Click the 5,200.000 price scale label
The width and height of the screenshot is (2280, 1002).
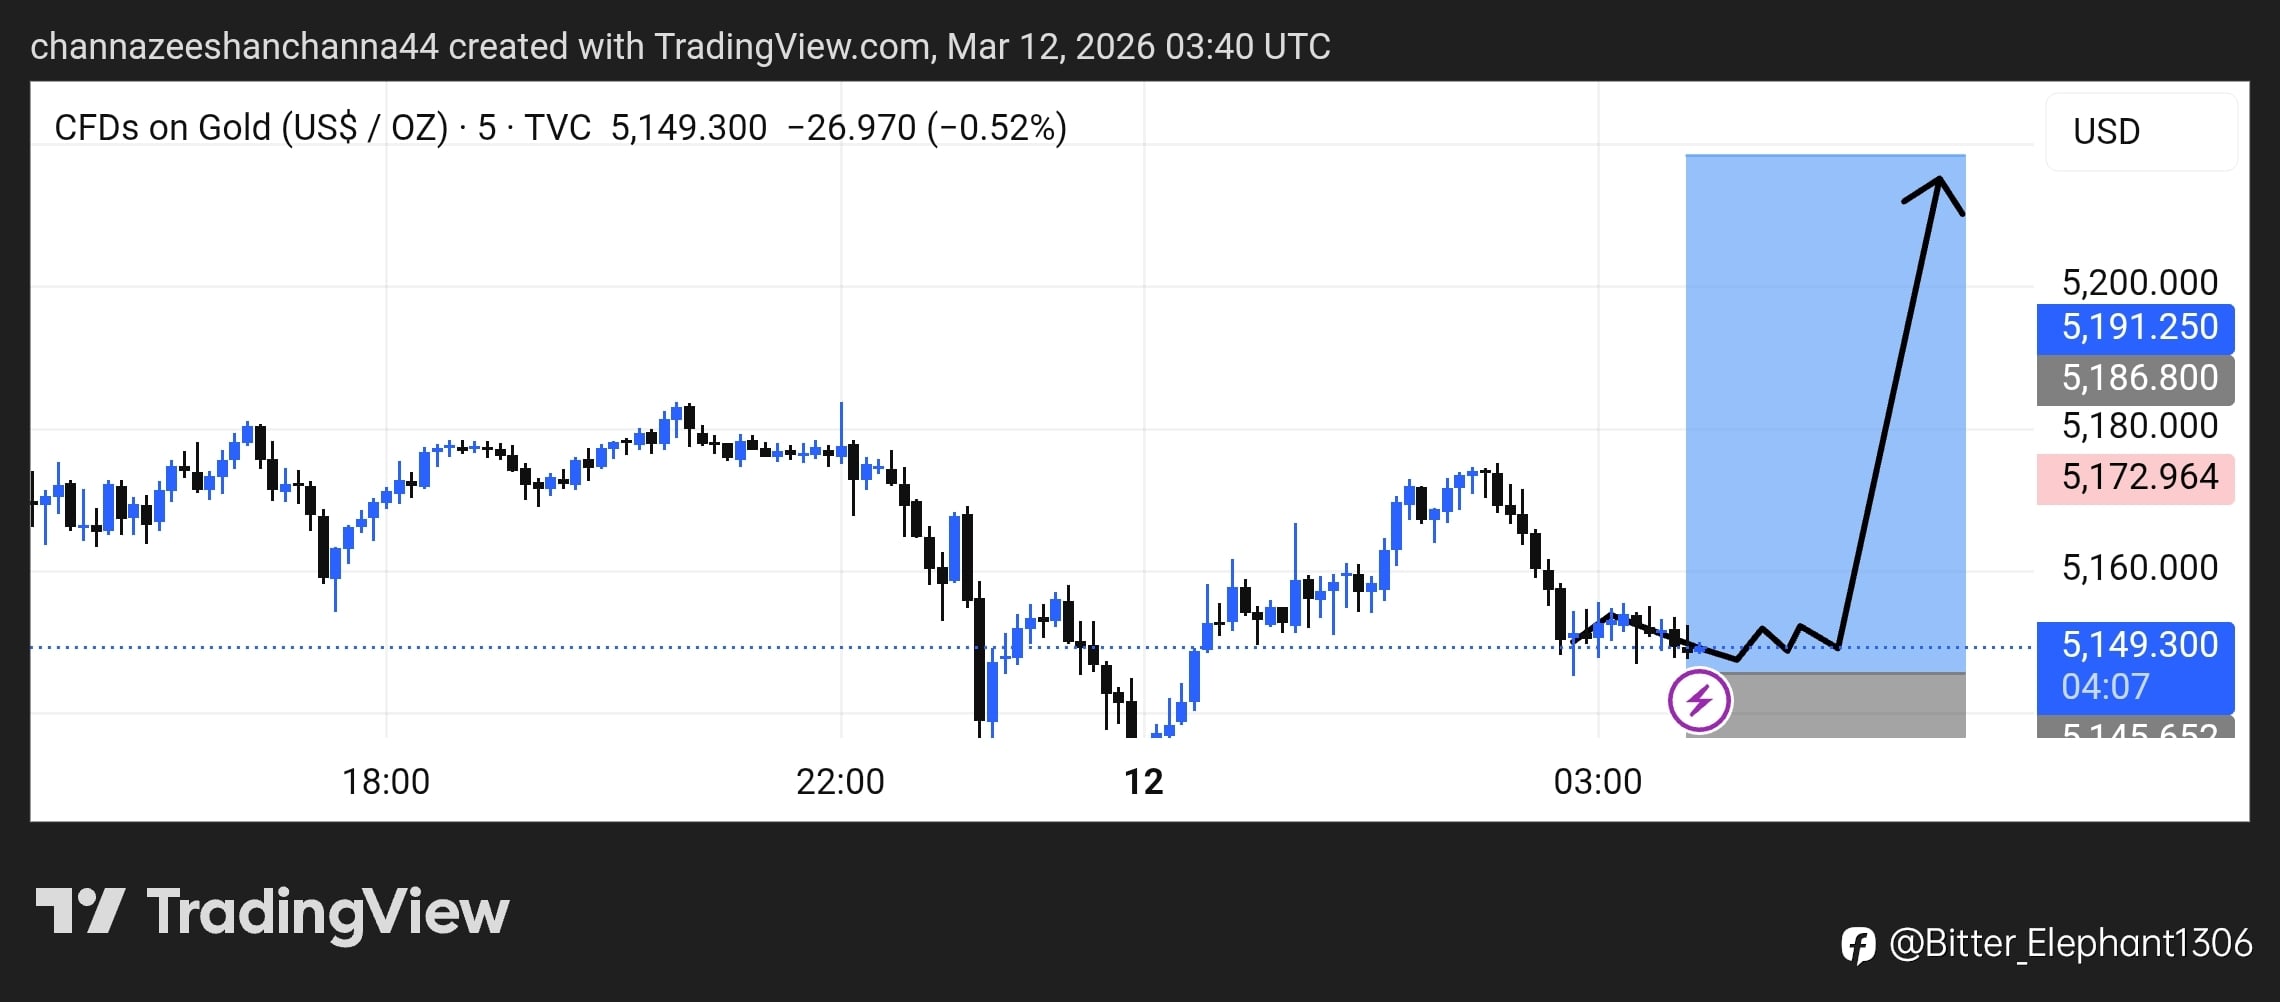2139,283
